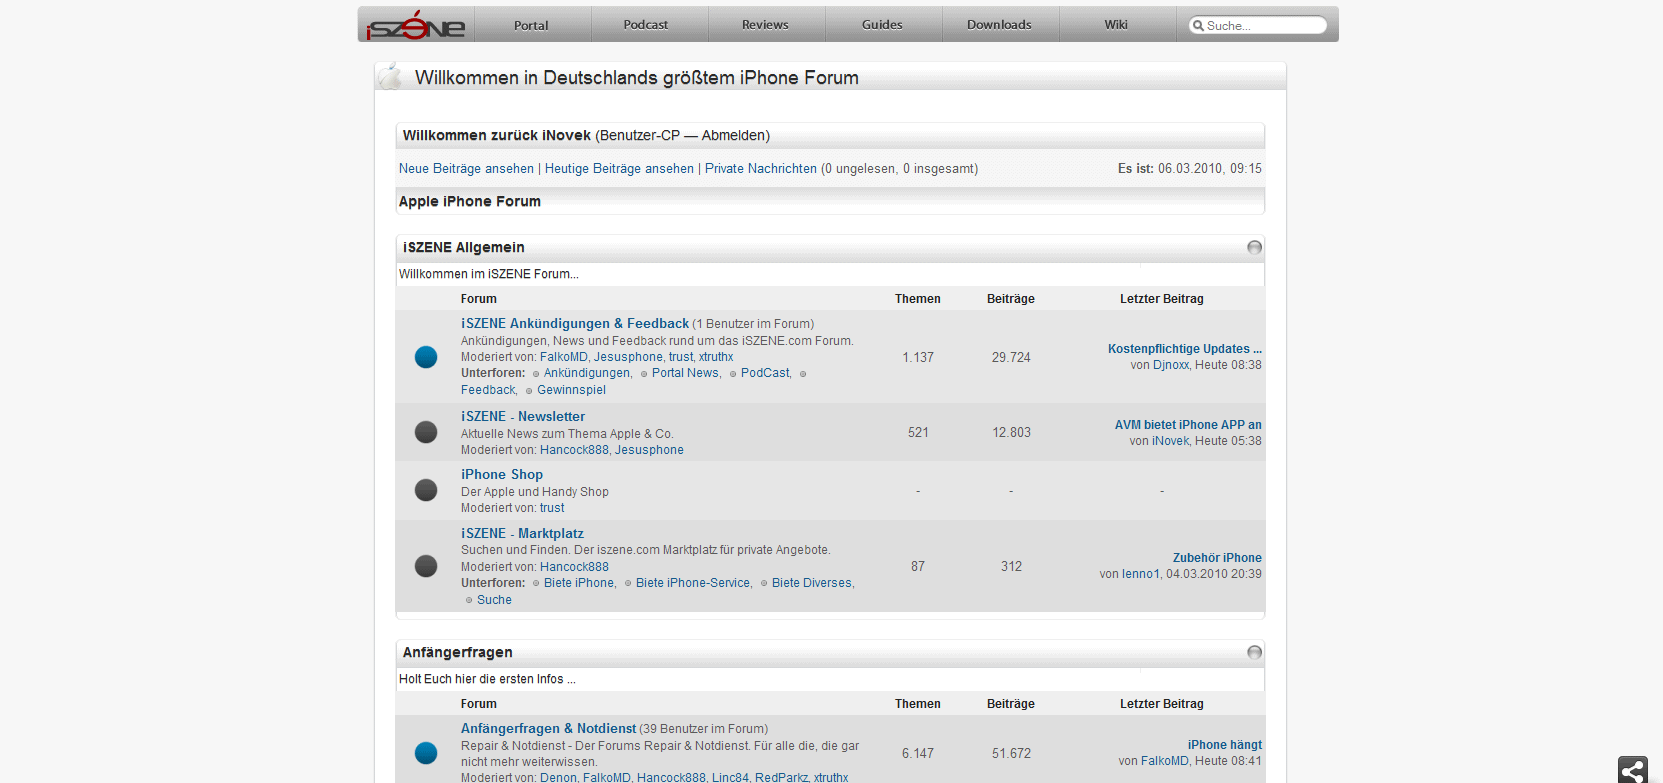This screenshot has width=1663, height=783.
Task: View moderator Hancock888 of Marktplatz forum
Action: coord(574,567)
